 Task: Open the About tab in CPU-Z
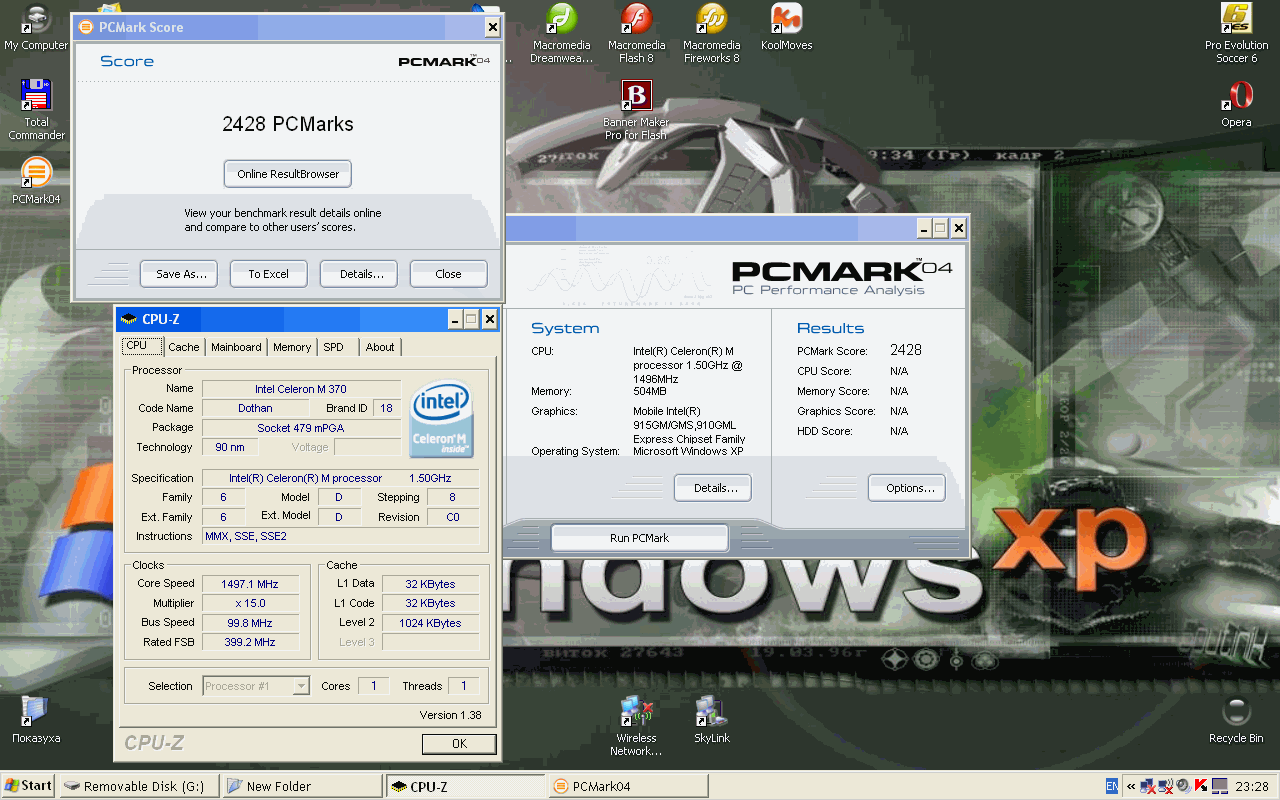coord(380,347)
